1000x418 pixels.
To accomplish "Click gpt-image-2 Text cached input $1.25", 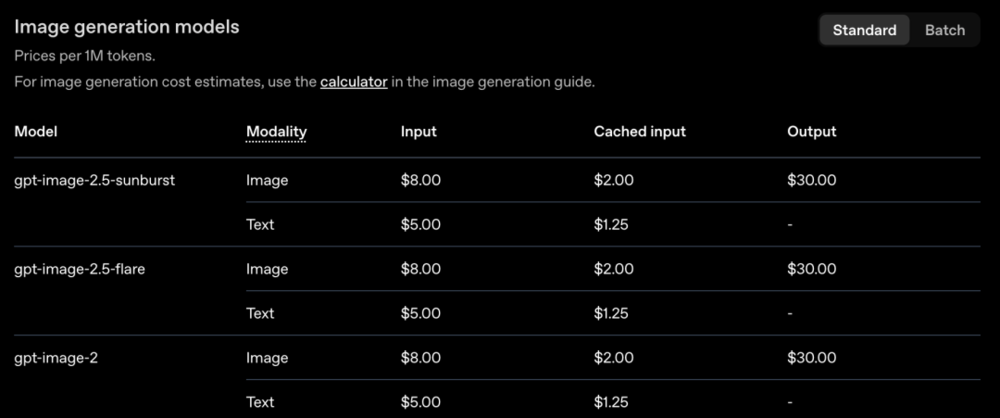I will [x=611, y=401].
